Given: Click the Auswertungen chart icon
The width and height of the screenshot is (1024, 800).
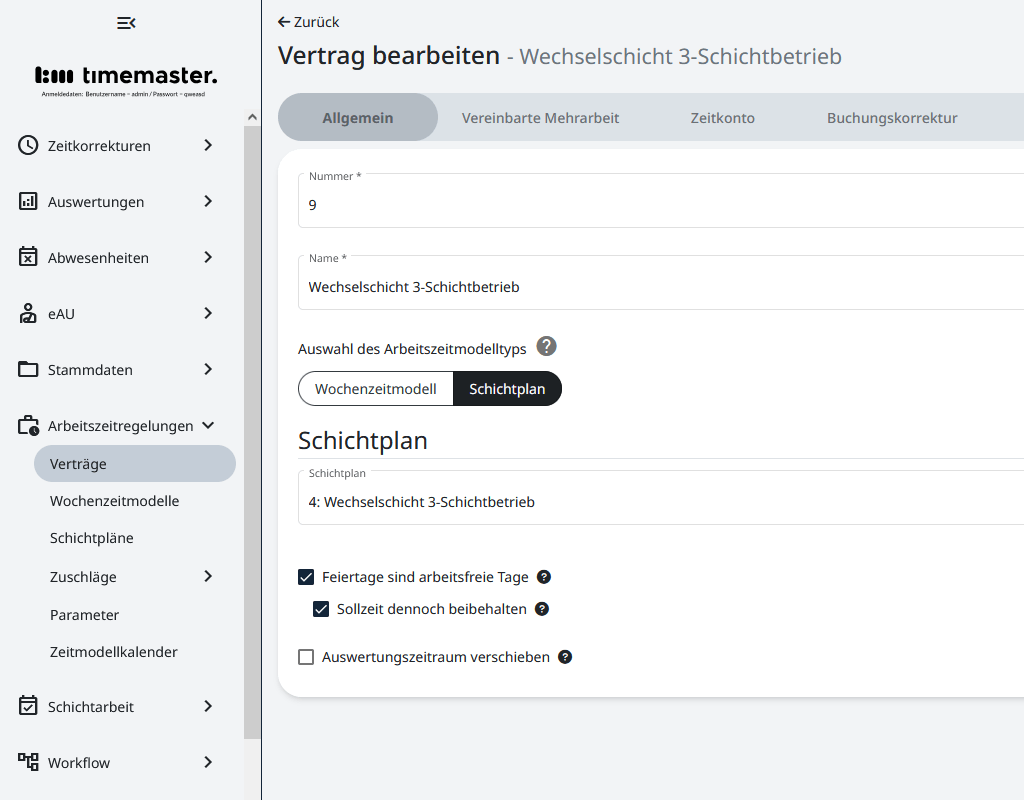Looking at the screenshot, I should coord(27,201).
